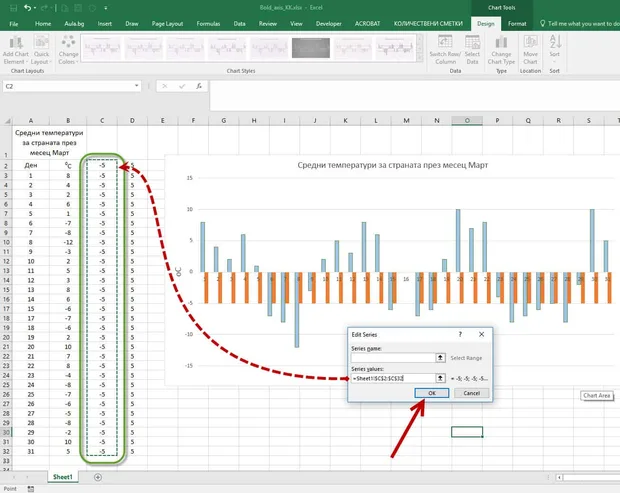Switch to the Page Layout tab

pos(167,24)
